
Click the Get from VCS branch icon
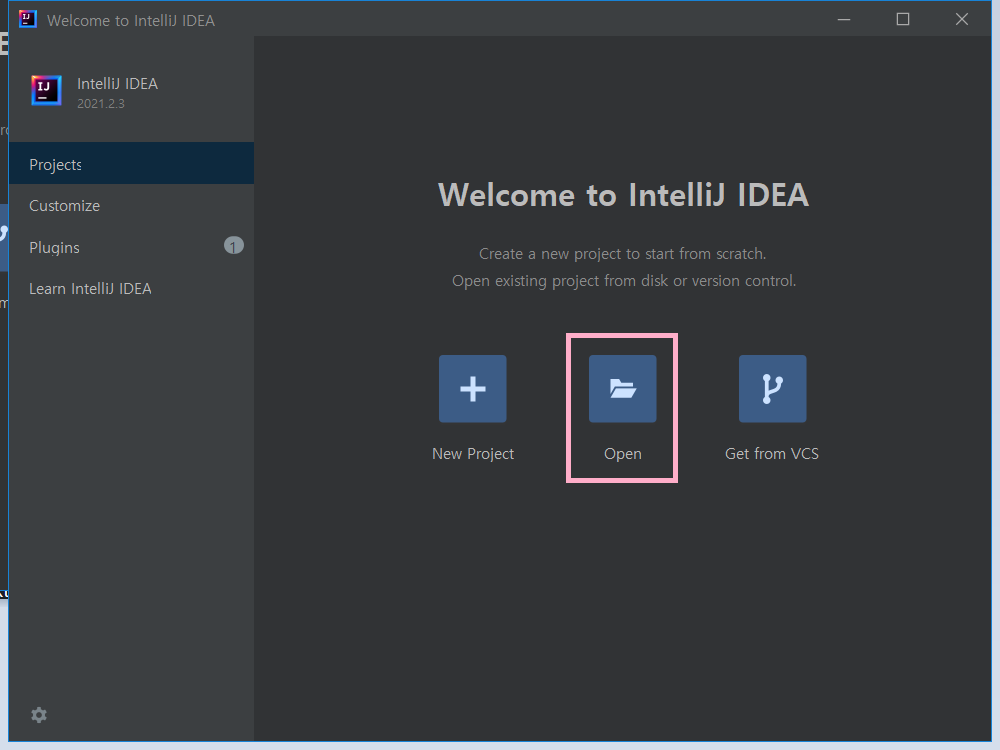(772, 388)
